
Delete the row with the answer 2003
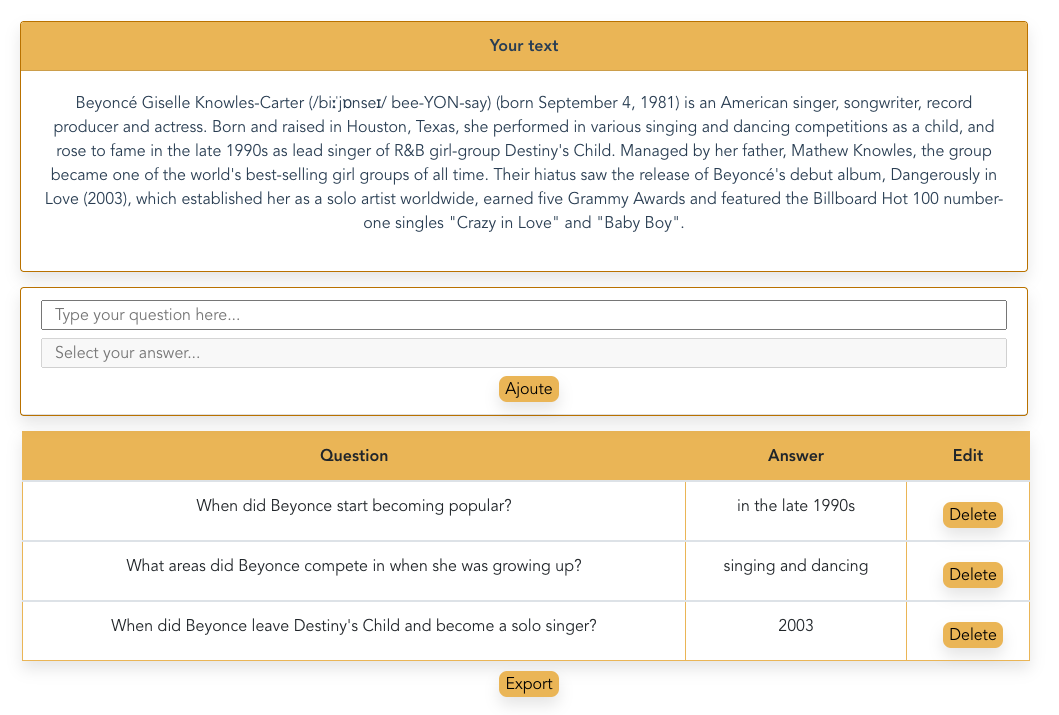973,635
